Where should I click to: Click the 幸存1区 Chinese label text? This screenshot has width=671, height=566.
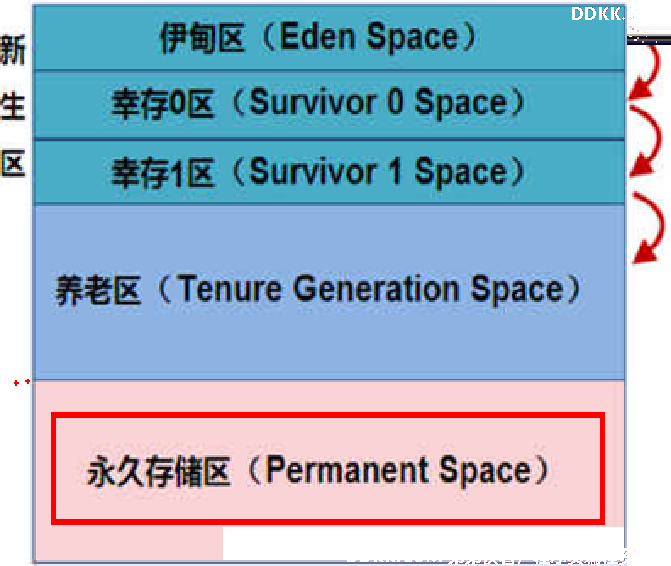[163, 173]
